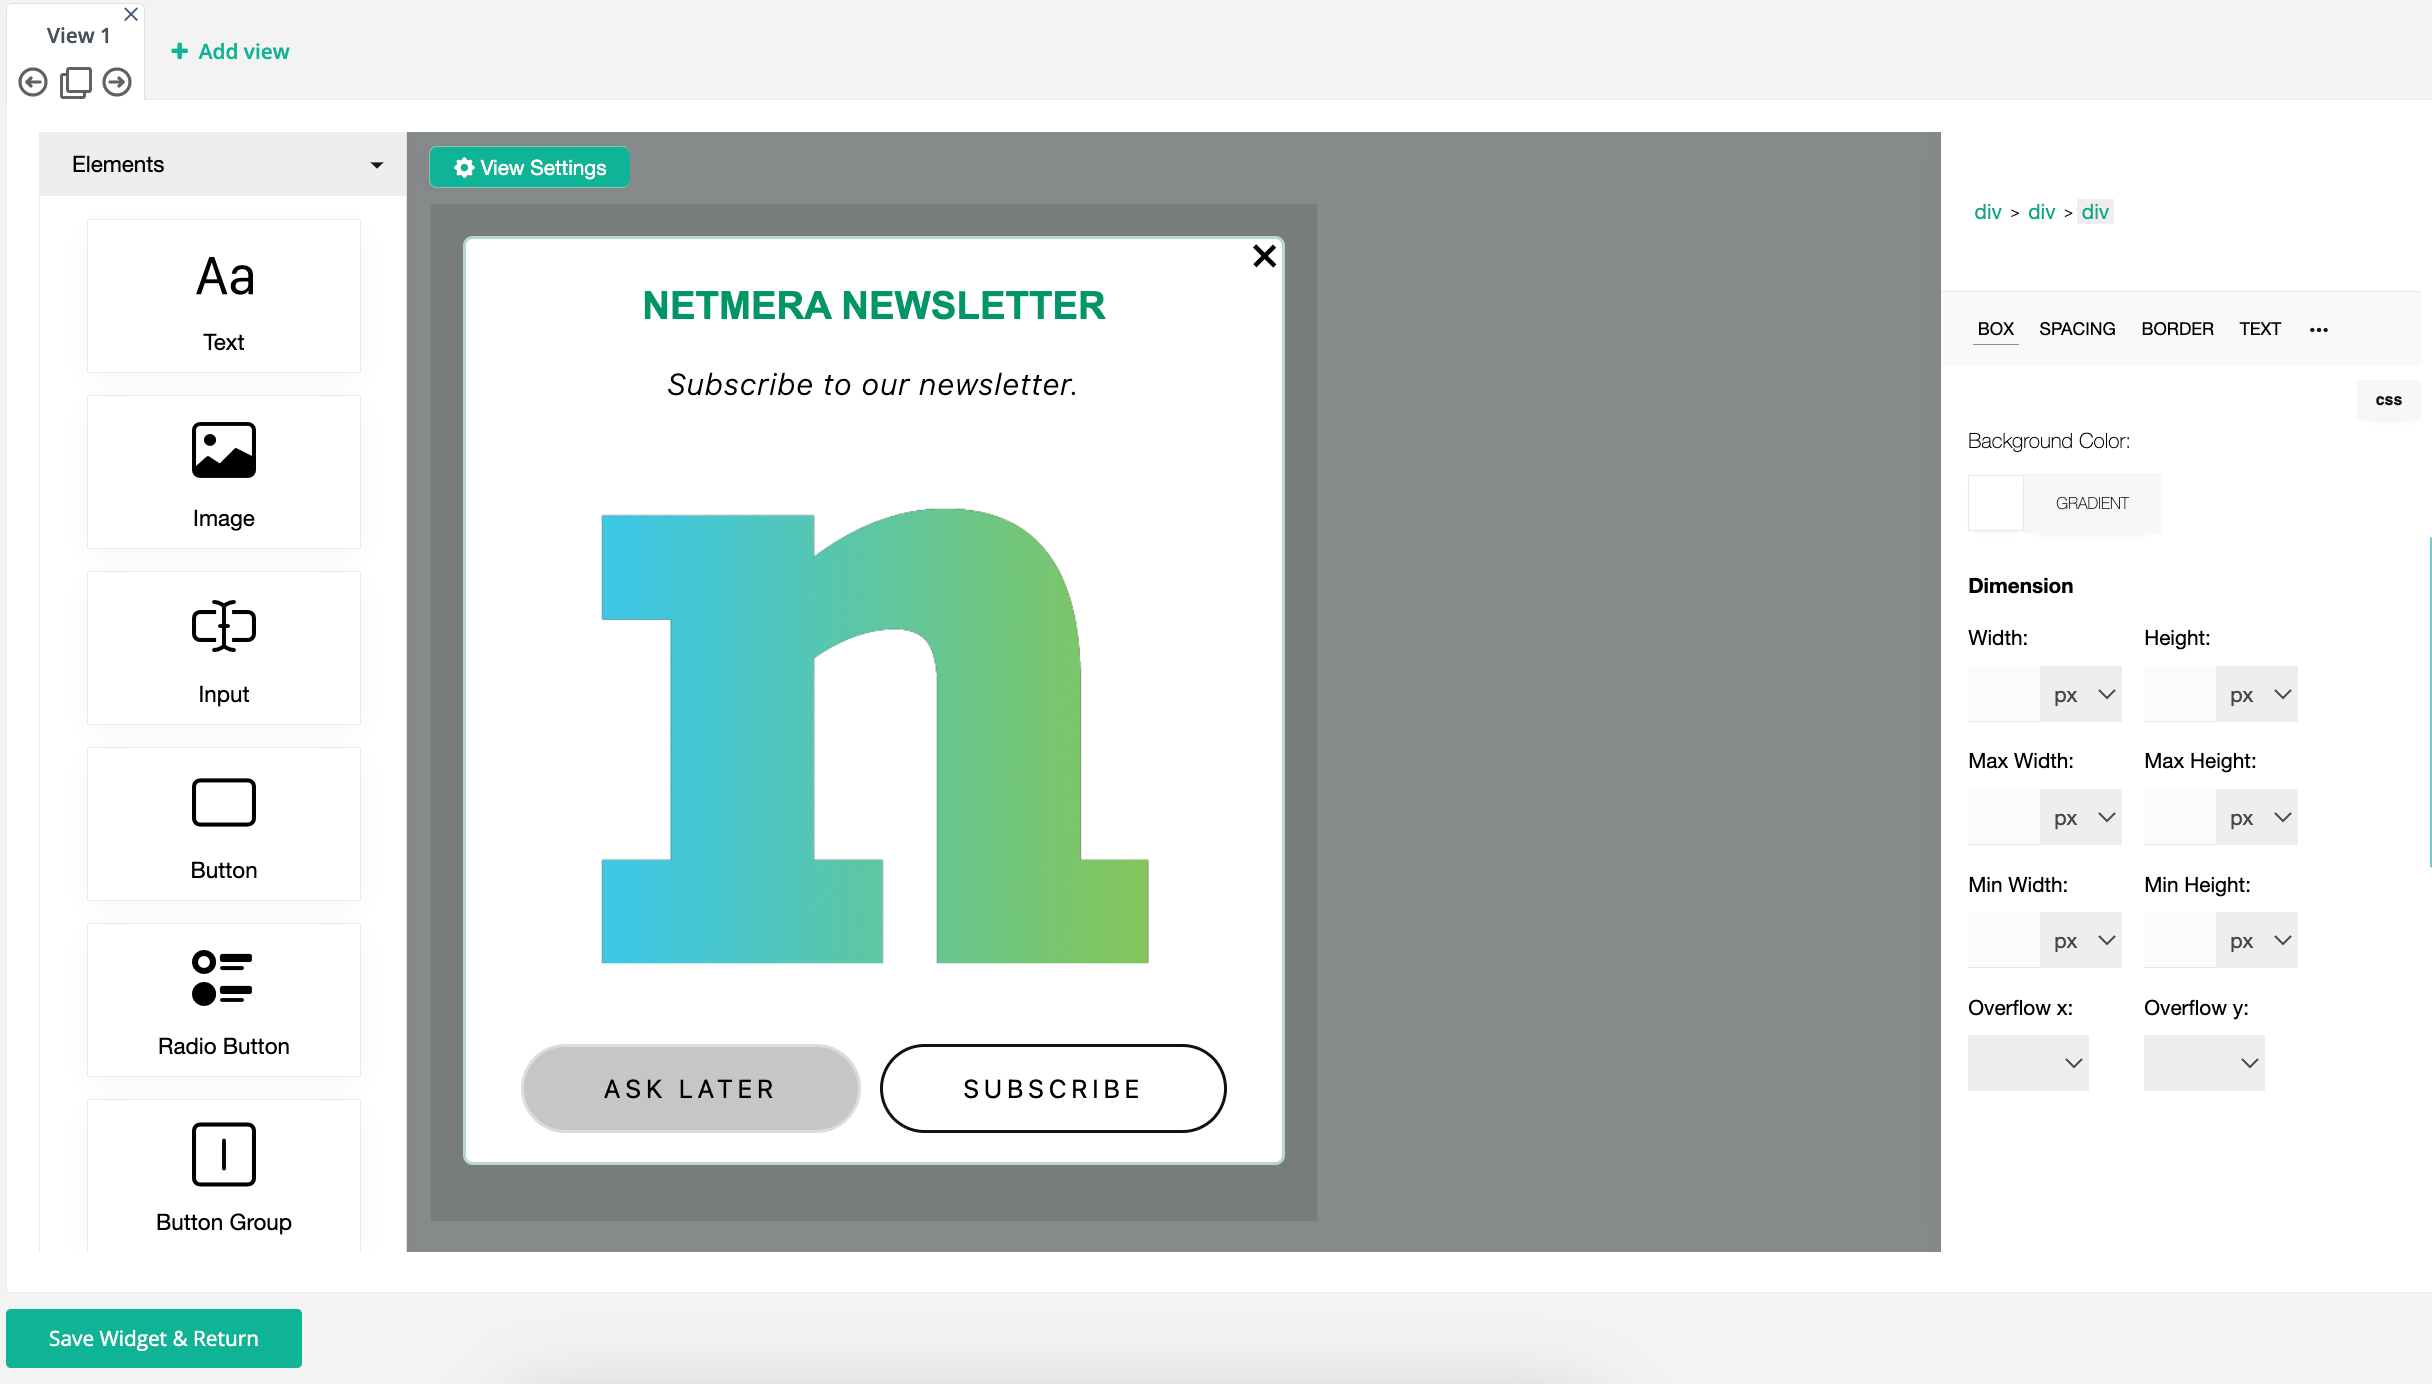2432x1384 pixels.
Task: Switch to the BORDER tab
Action: 2177,329
